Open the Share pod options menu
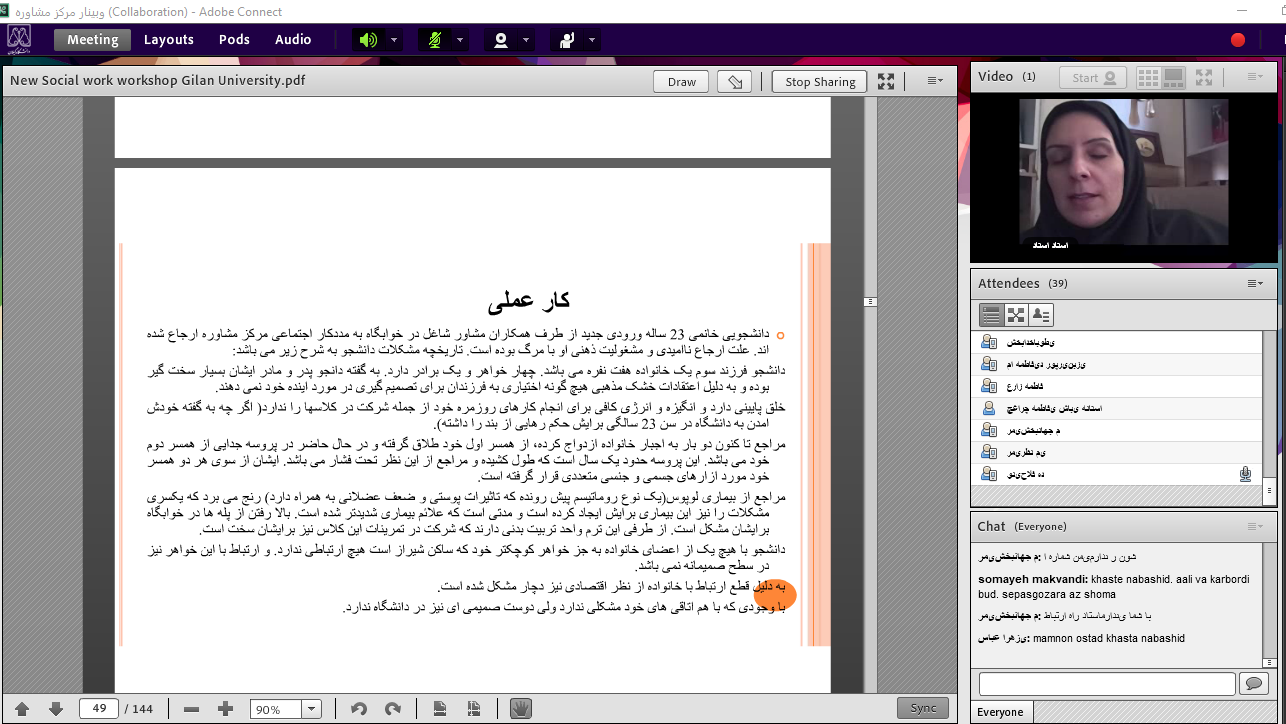Viewport: 1286px width, 724px height. click(x=935, y=82)
